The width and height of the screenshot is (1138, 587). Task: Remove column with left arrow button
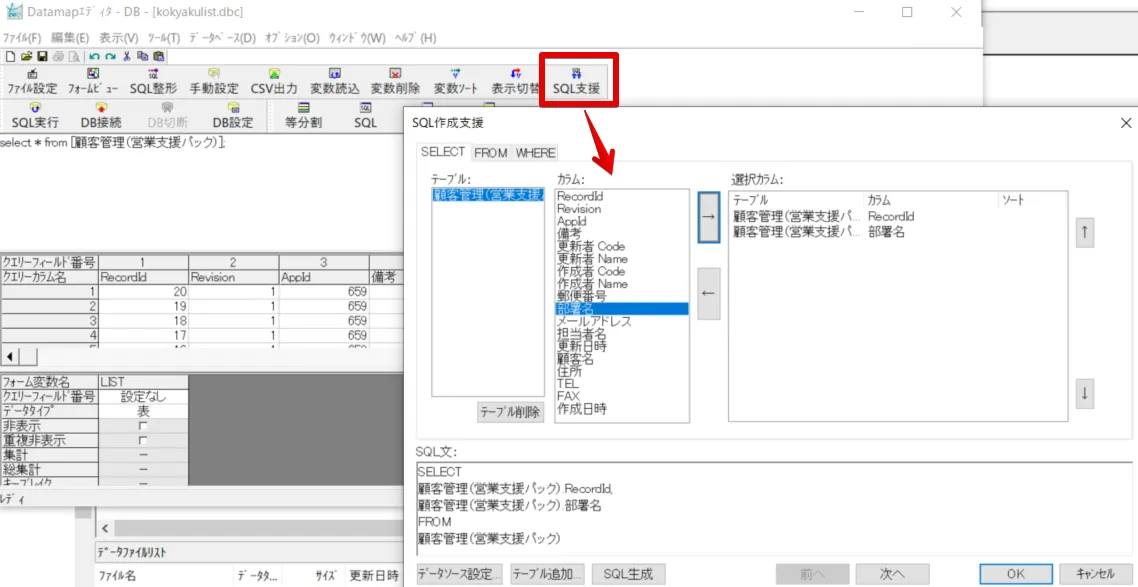coord(708,293)
